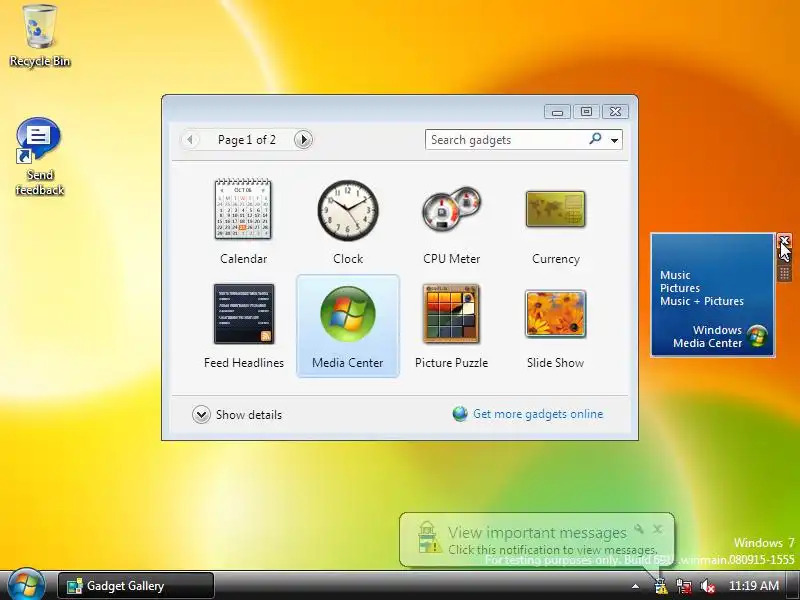Open the Start menu orb
The width and height of the screenshot is (800, 600).
(26, 585)
